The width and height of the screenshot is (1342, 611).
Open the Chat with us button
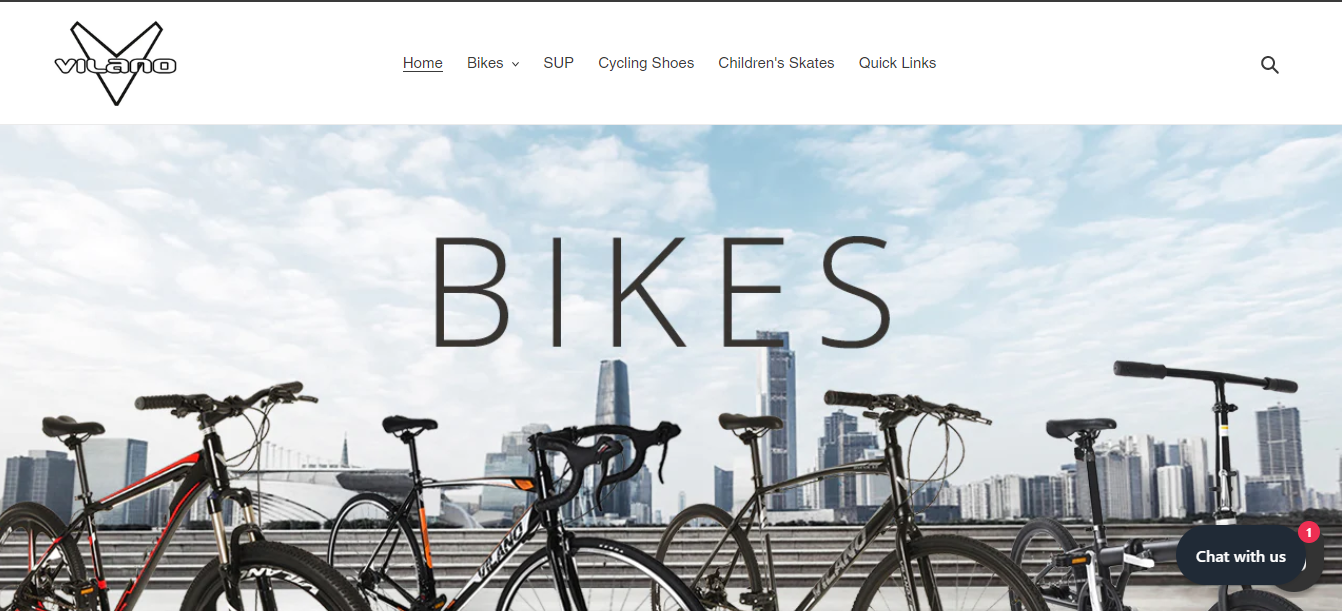1240,556
